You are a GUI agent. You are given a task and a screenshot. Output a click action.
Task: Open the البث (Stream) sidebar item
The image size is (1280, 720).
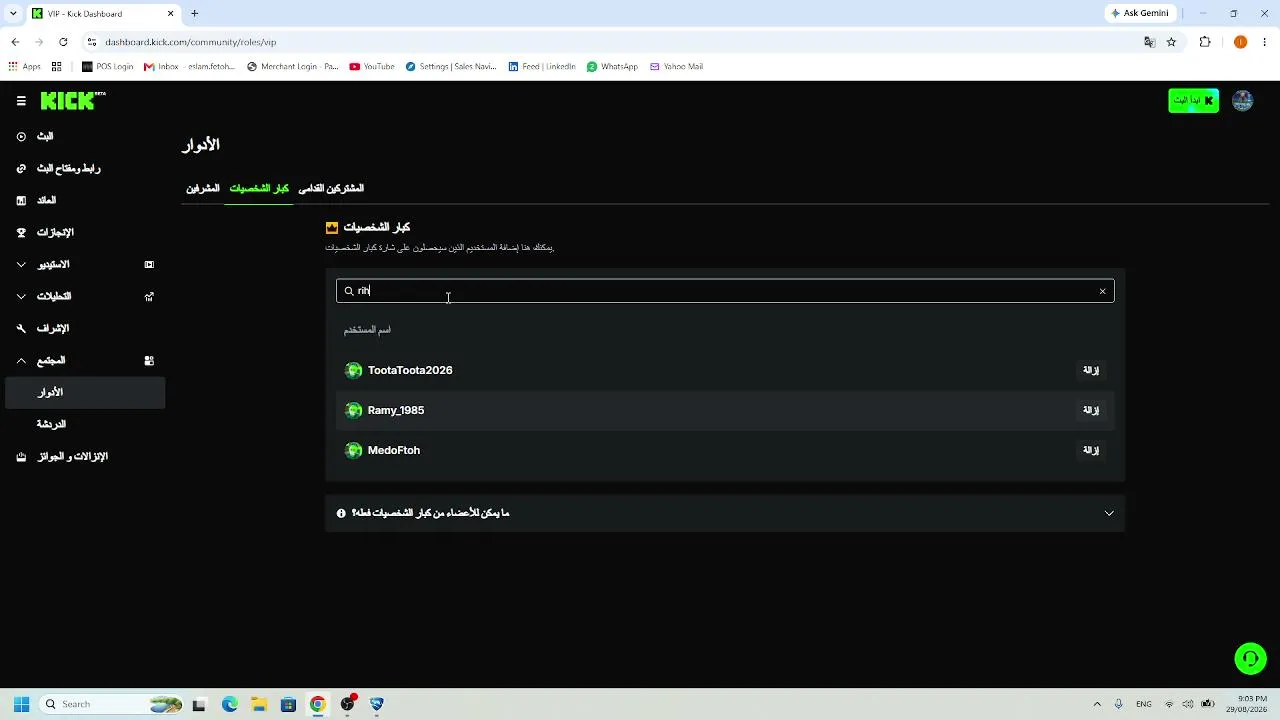point(85,136)
